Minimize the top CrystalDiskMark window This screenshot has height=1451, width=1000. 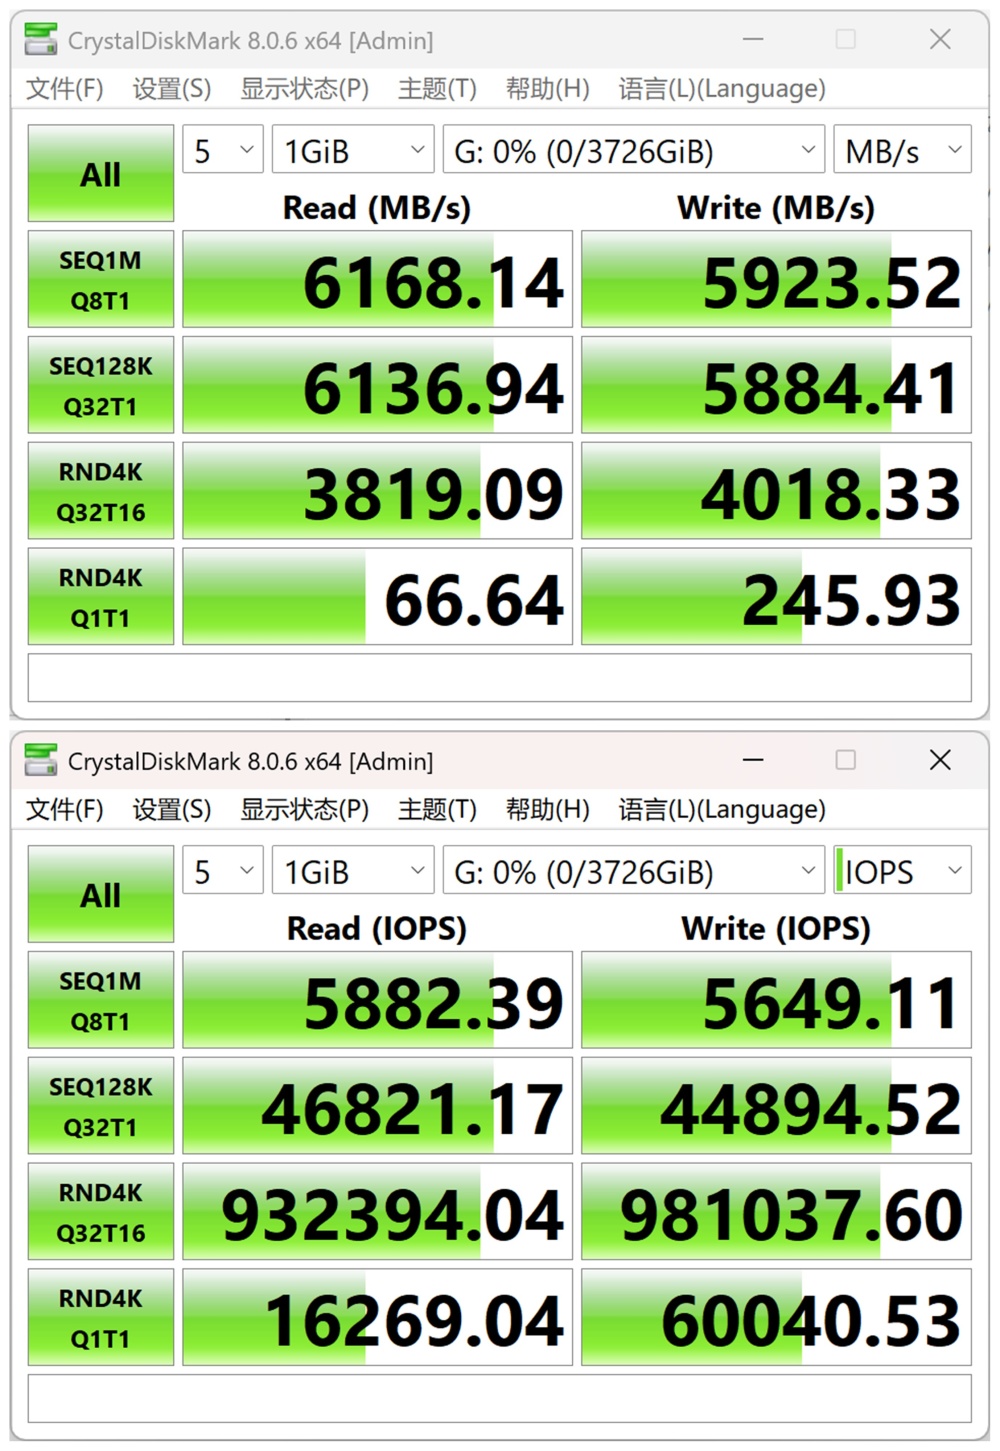pyautogui.click(x=753, y=40)
